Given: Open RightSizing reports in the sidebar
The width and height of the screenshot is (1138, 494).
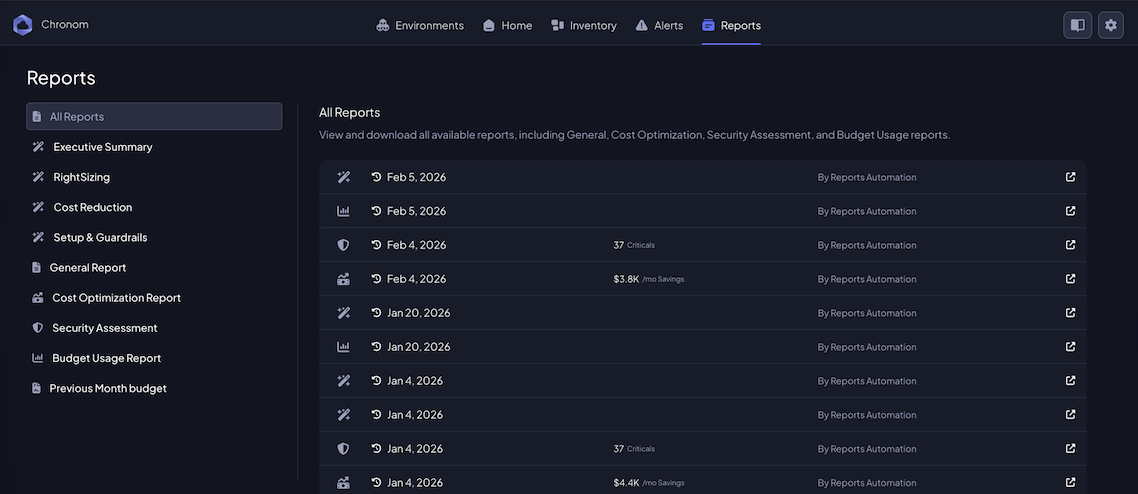Looking at the screenshot, I should point(81,177).
